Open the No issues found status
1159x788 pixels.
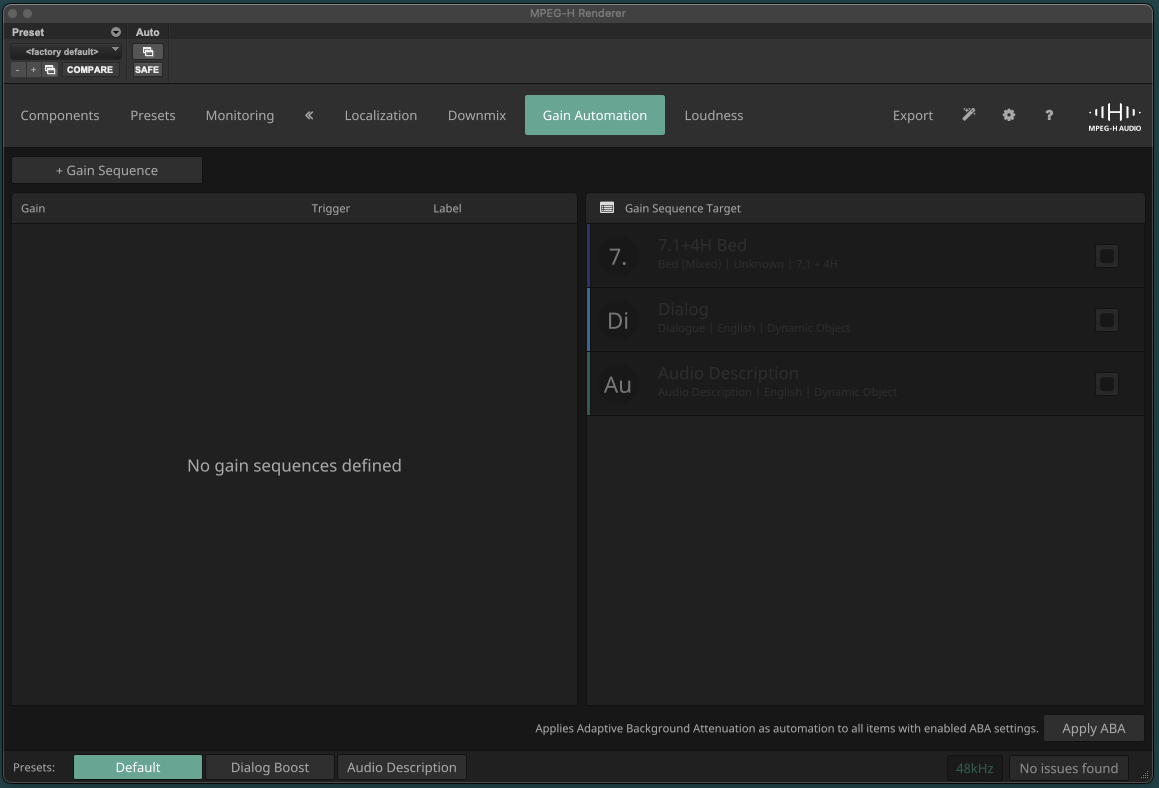(1069, 768)
